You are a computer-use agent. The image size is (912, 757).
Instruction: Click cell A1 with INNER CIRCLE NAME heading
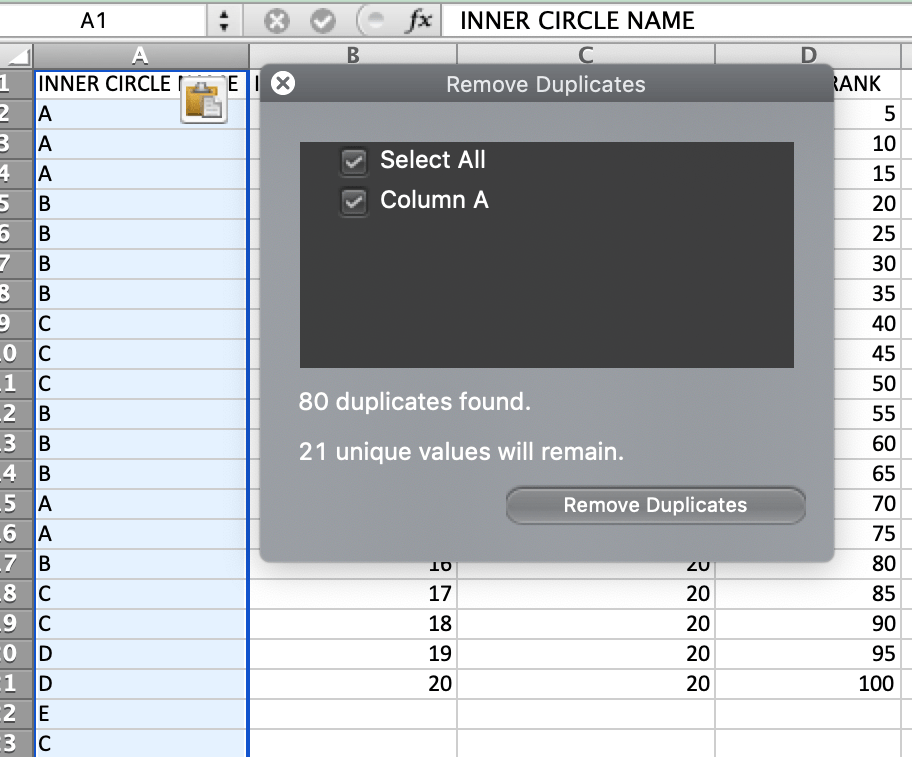105,84
